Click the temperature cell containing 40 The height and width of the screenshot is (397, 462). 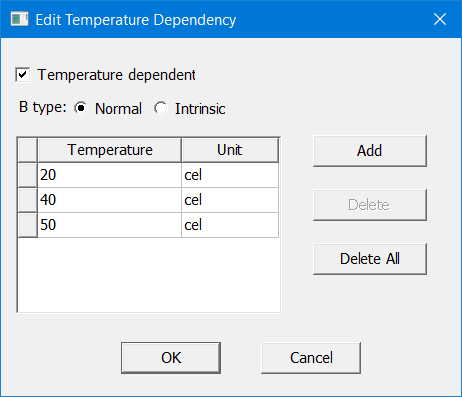[x=110, y=200]
